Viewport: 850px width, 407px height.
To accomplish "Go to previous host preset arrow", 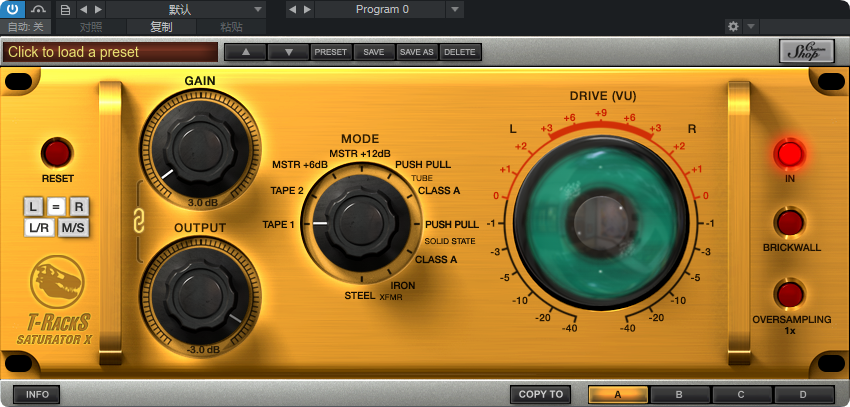I will pyautogui.click(x=83, y=9).
